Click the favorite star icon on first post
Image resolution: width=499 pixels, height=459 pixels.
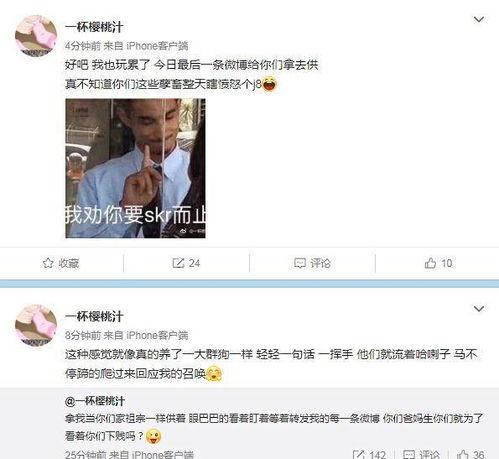pyautogui.click(x=48, y=263)
